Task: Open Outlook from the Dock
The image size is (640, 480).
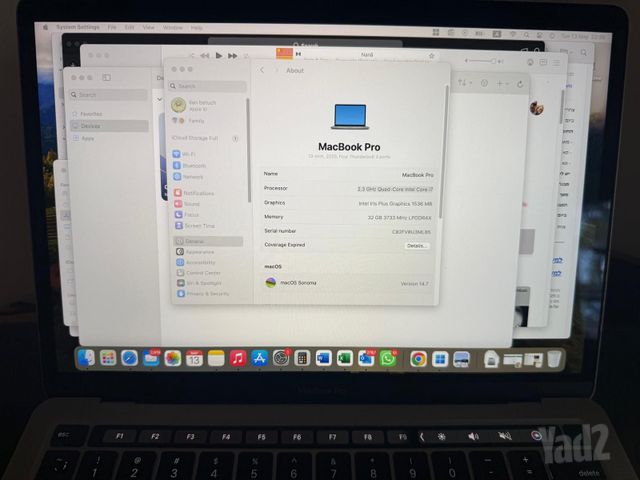Action: (x=366, y=358)
